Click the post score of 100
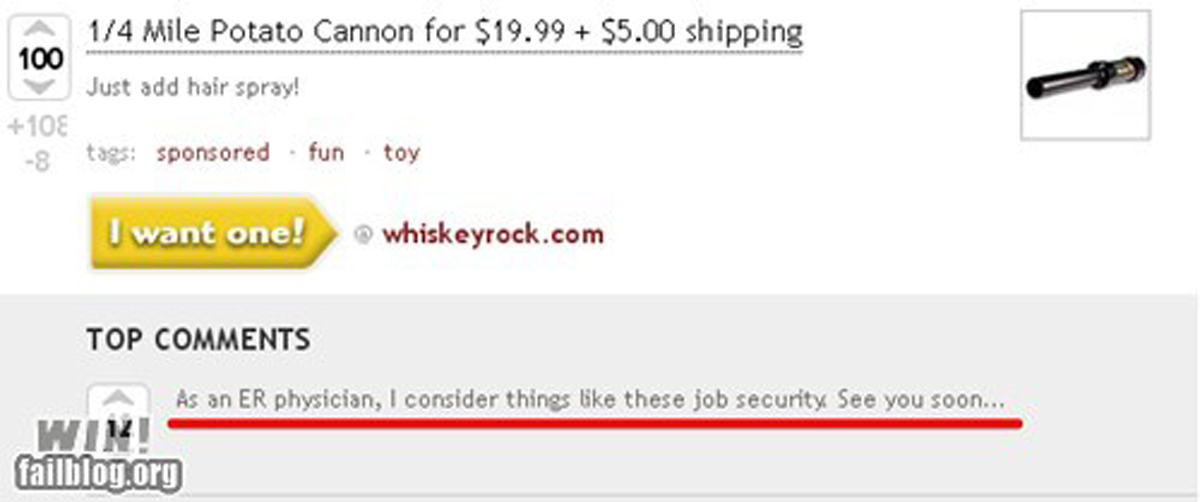The height and width of the screenshot is (502, 1200). point(39,58)
